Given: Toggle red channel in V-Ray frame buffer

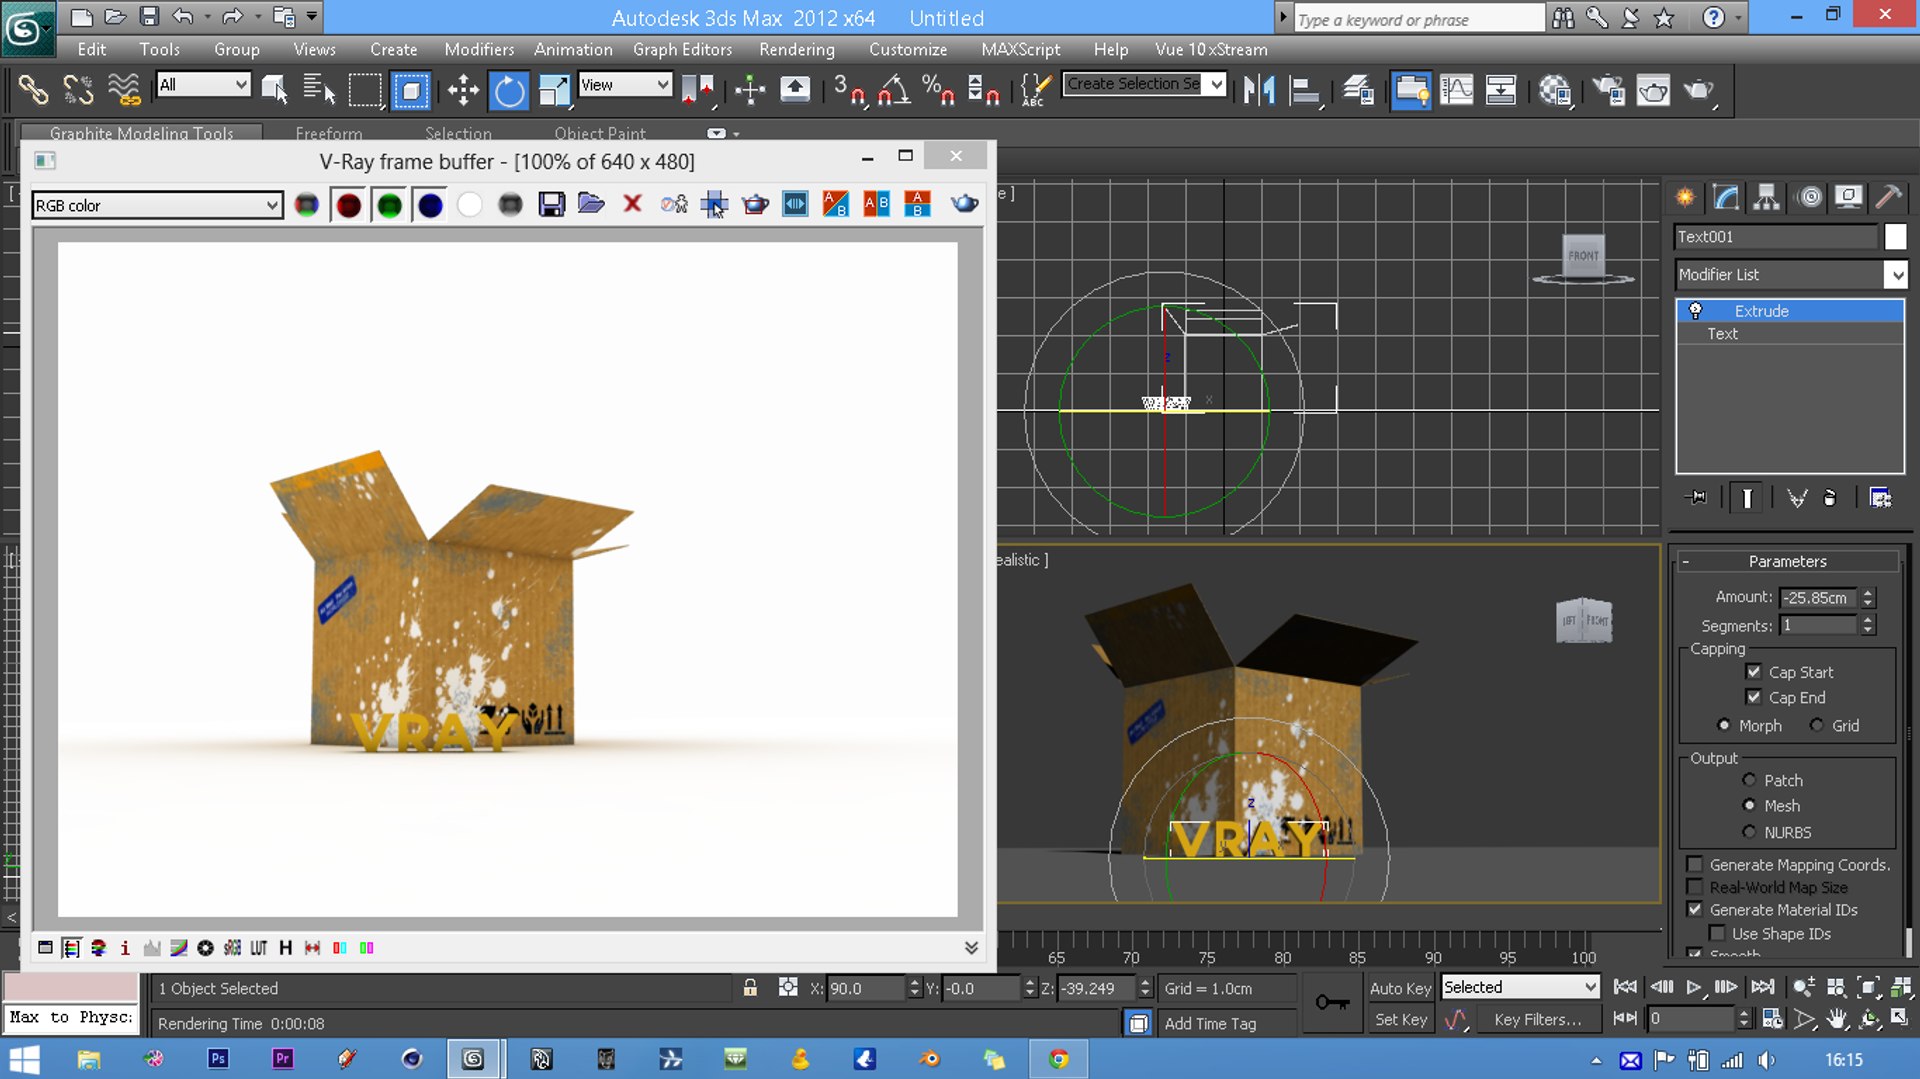Looking at the screenshot, I should tap(348, 205).
